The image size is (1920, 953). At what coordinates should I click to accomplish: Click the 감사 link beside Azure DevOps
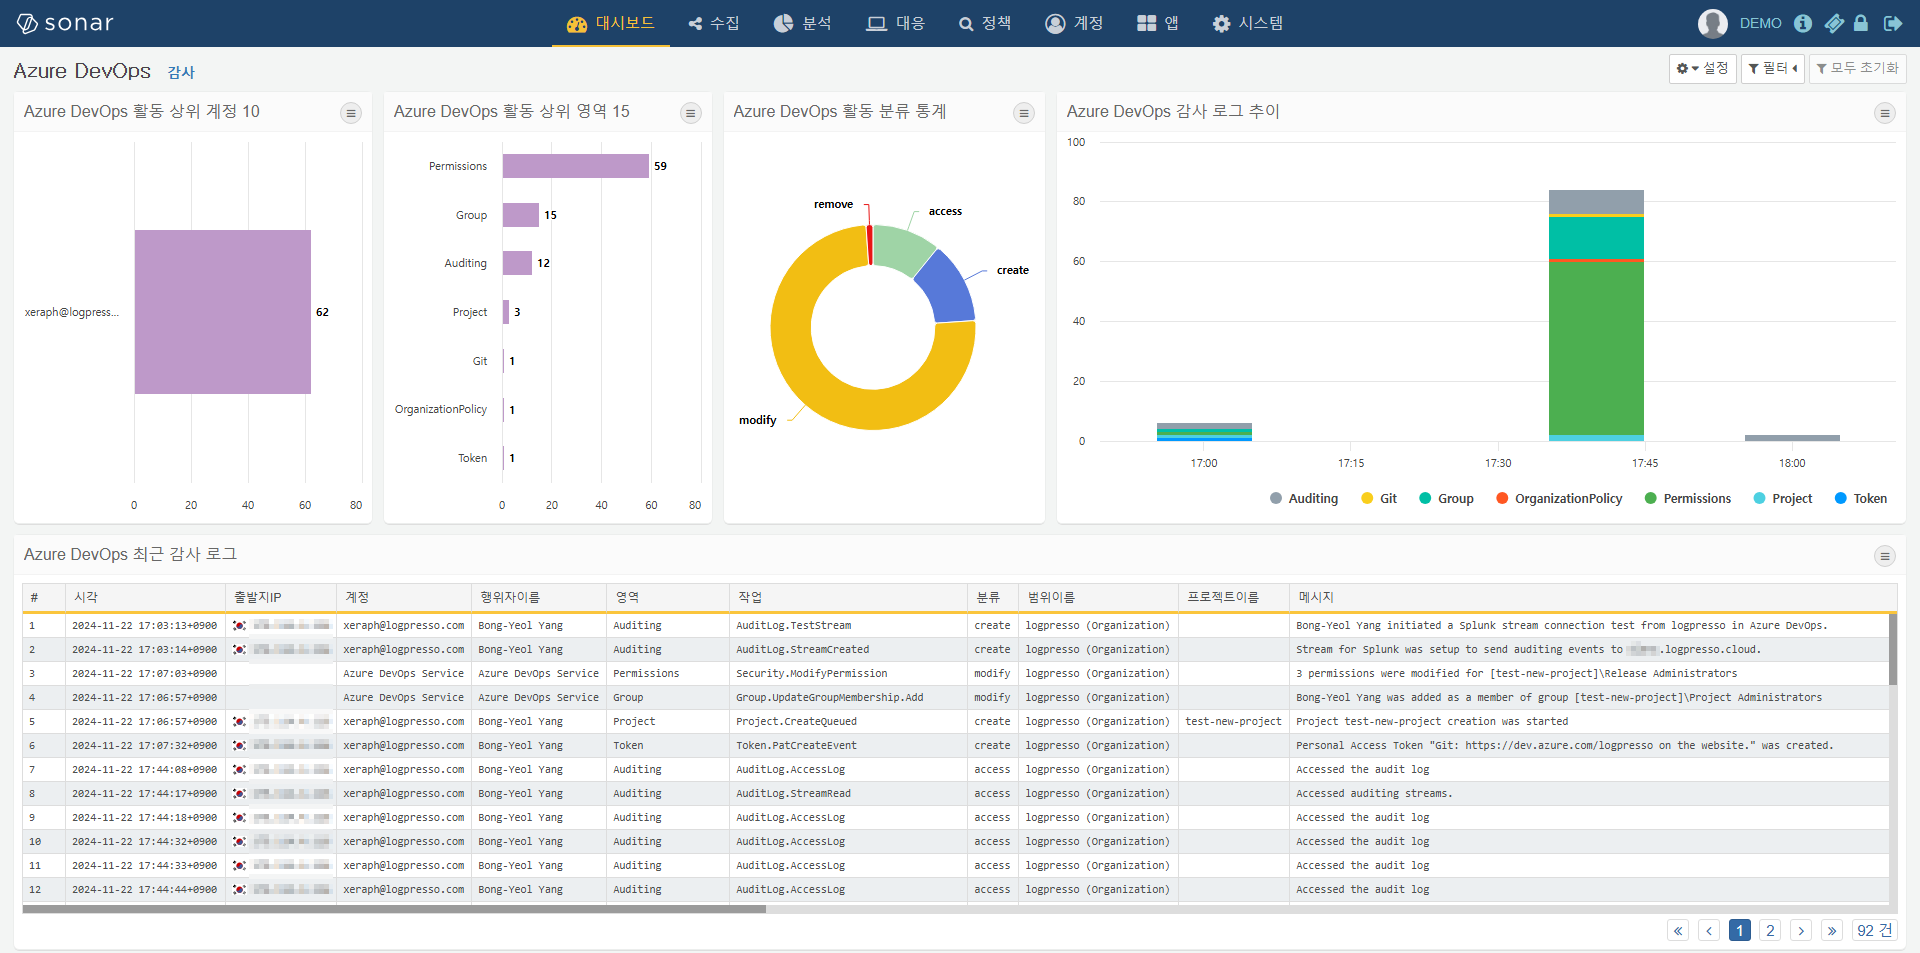(x=181, y=72)
